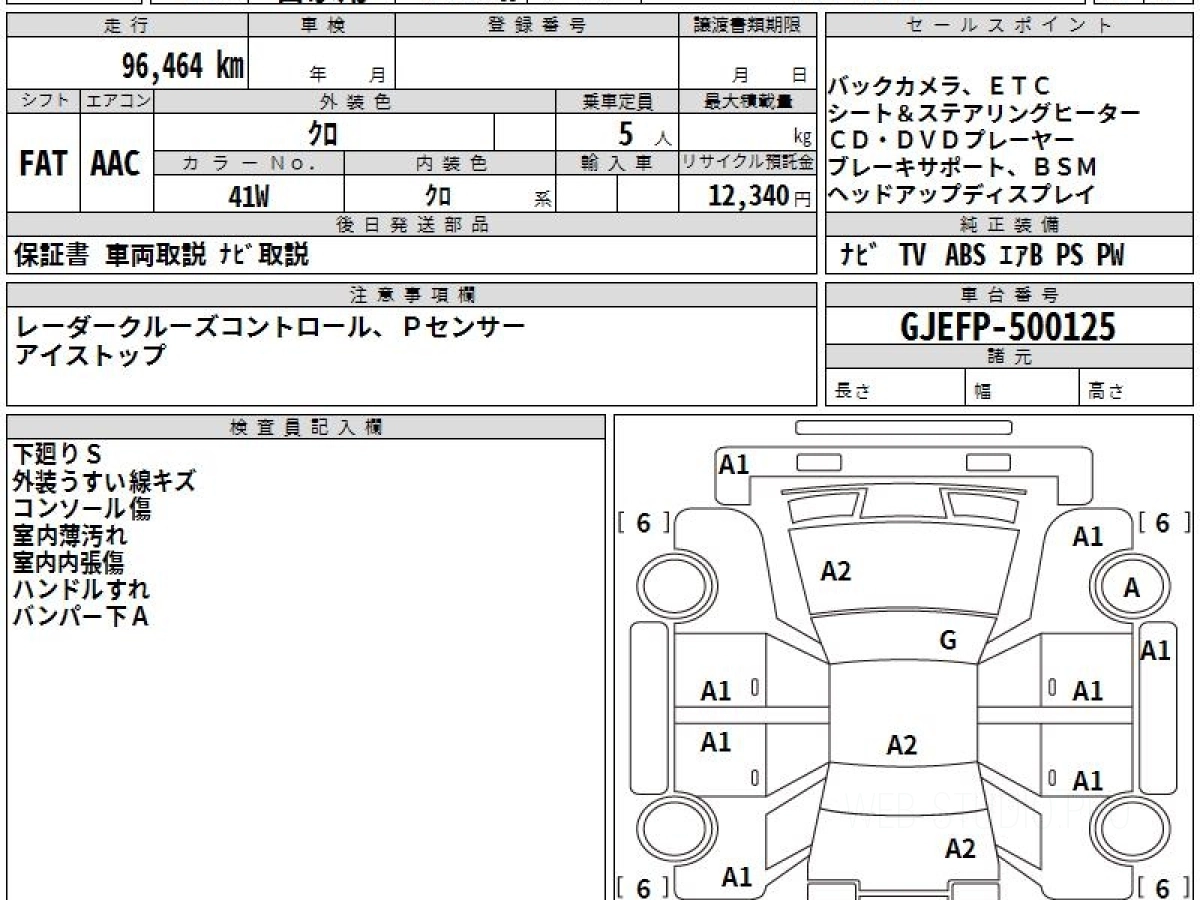Click the G mark on the windshield
The image size is (1200, 900).
point(948,641)
